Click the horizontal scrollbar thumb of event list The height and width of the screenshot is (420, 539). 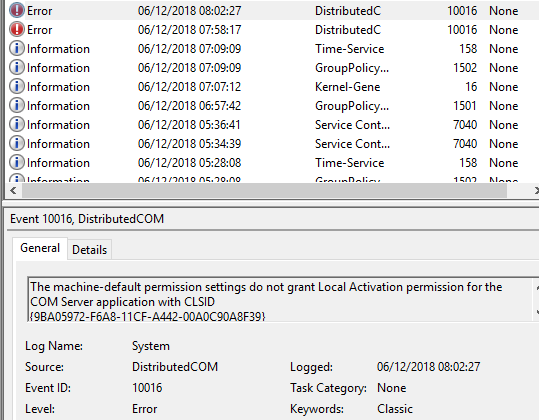(264, 190)
